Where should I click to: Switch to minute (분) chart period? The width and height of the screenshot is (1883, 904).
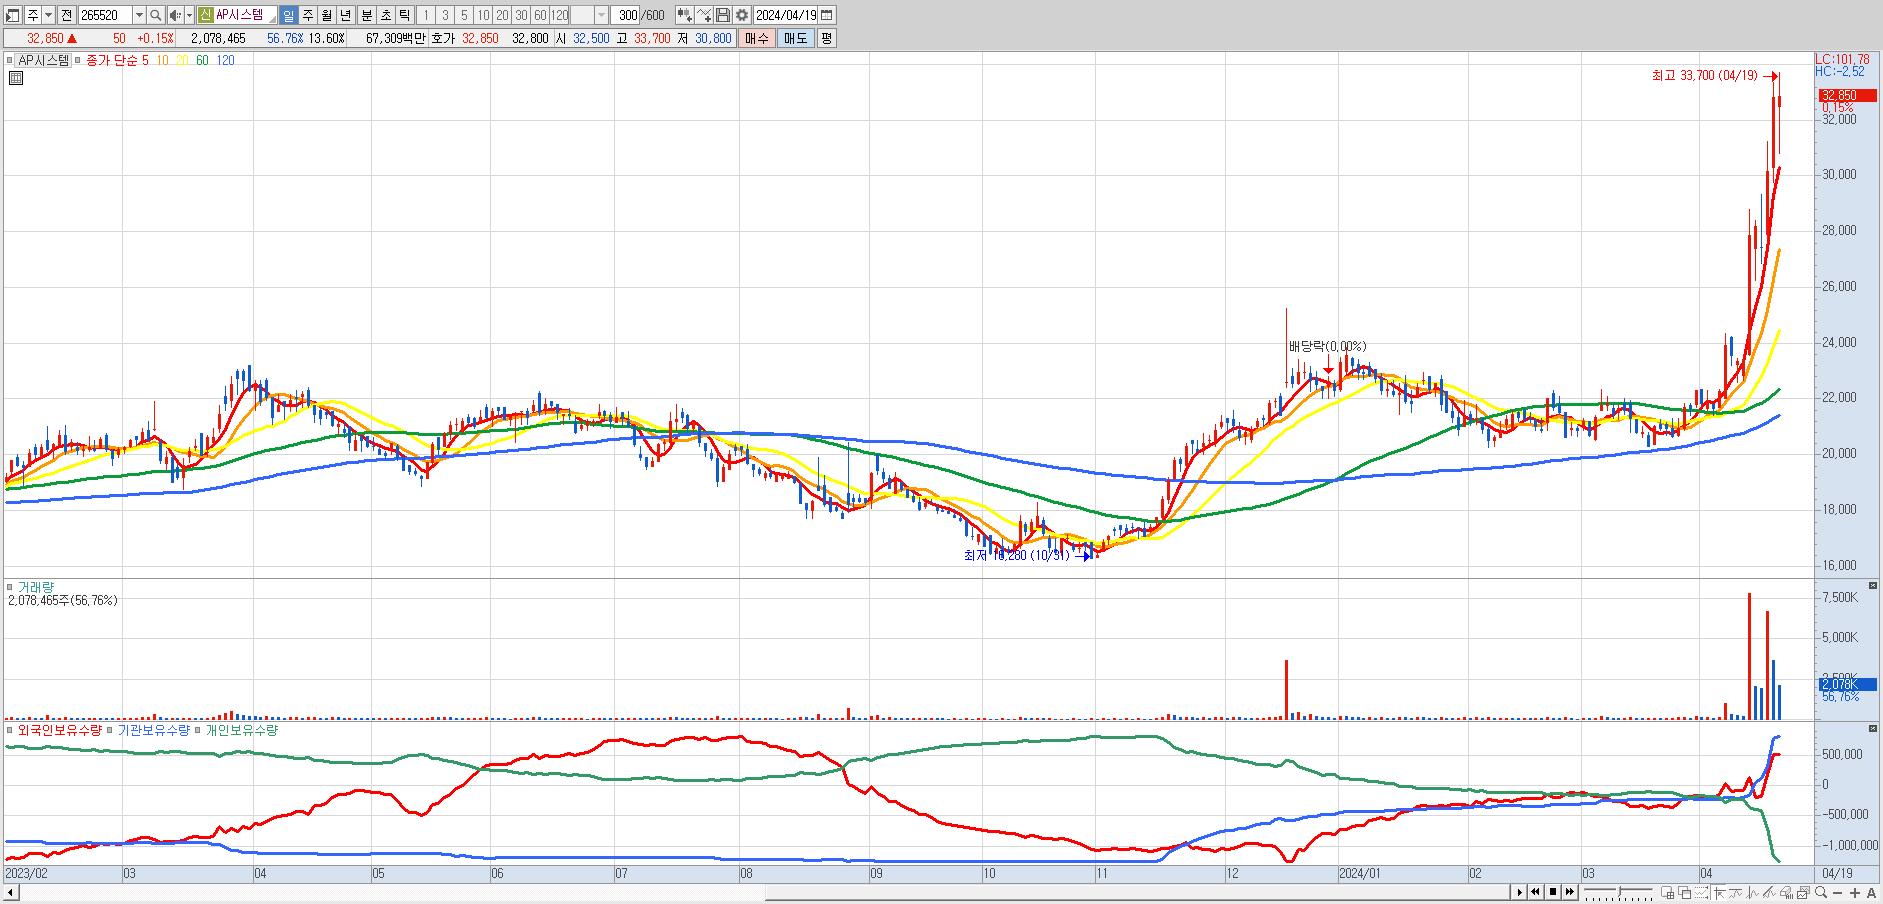[x=366, y=15]
